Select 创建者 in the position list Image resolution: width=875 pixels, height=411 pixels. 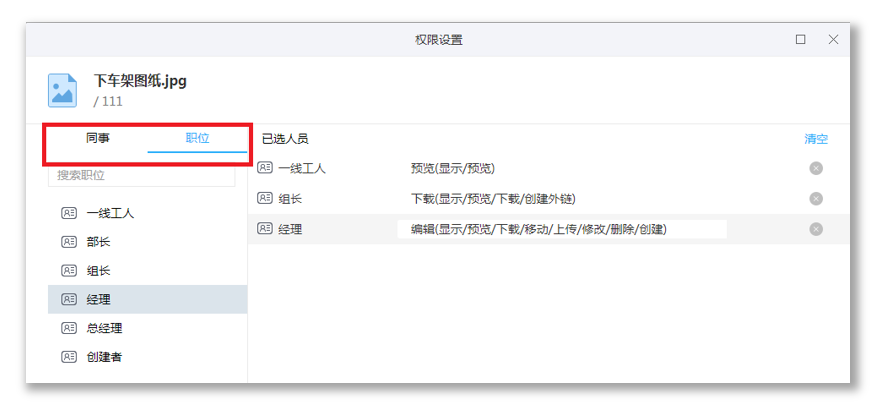148,357
